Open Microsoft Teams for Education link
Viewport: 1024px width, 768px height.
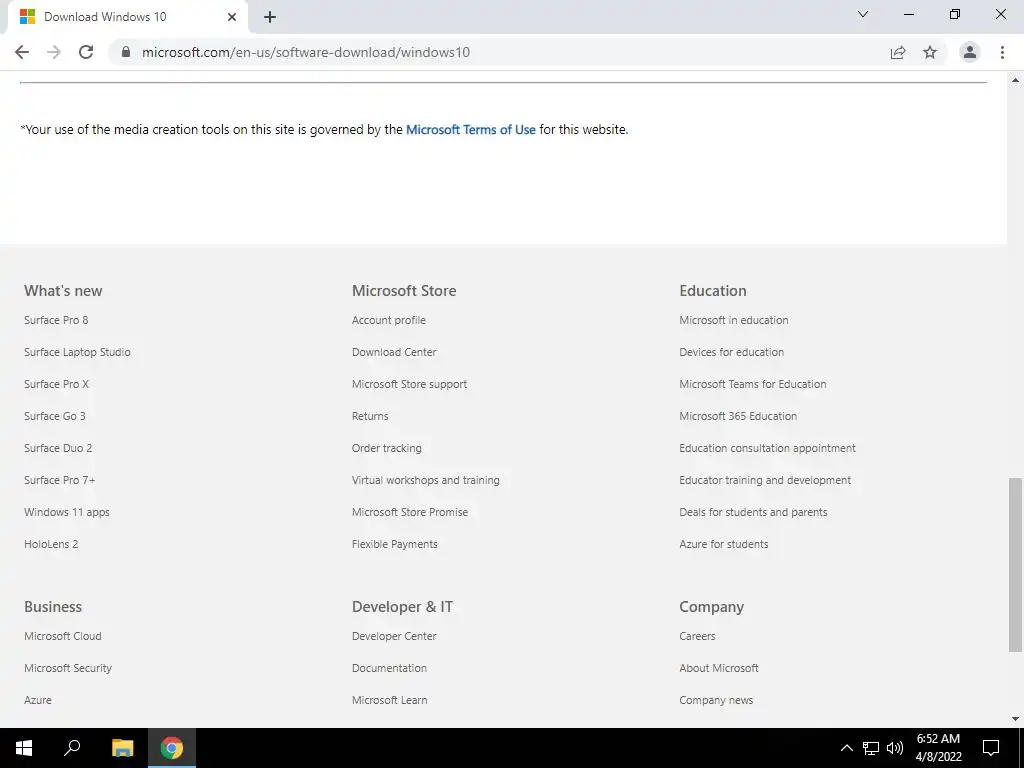[x=752, y=384]
